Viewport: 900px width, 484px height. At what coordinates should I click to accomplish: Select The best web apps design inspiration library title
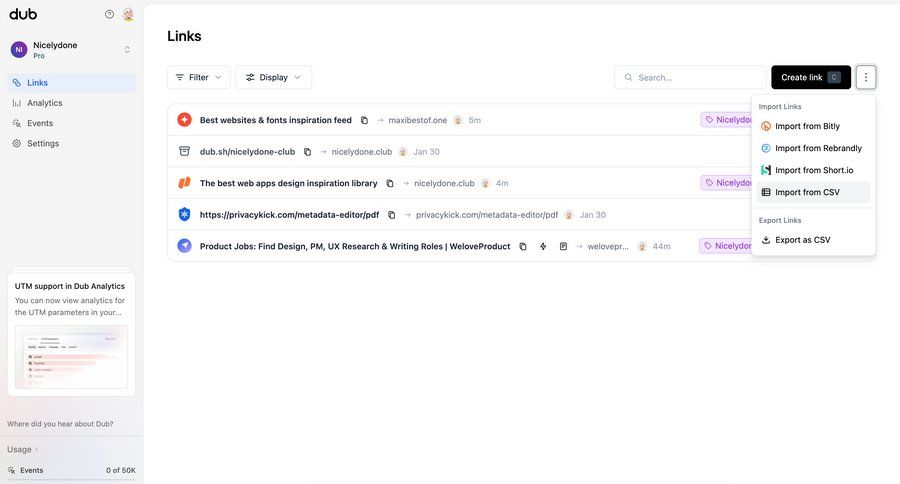click(289, 183)
